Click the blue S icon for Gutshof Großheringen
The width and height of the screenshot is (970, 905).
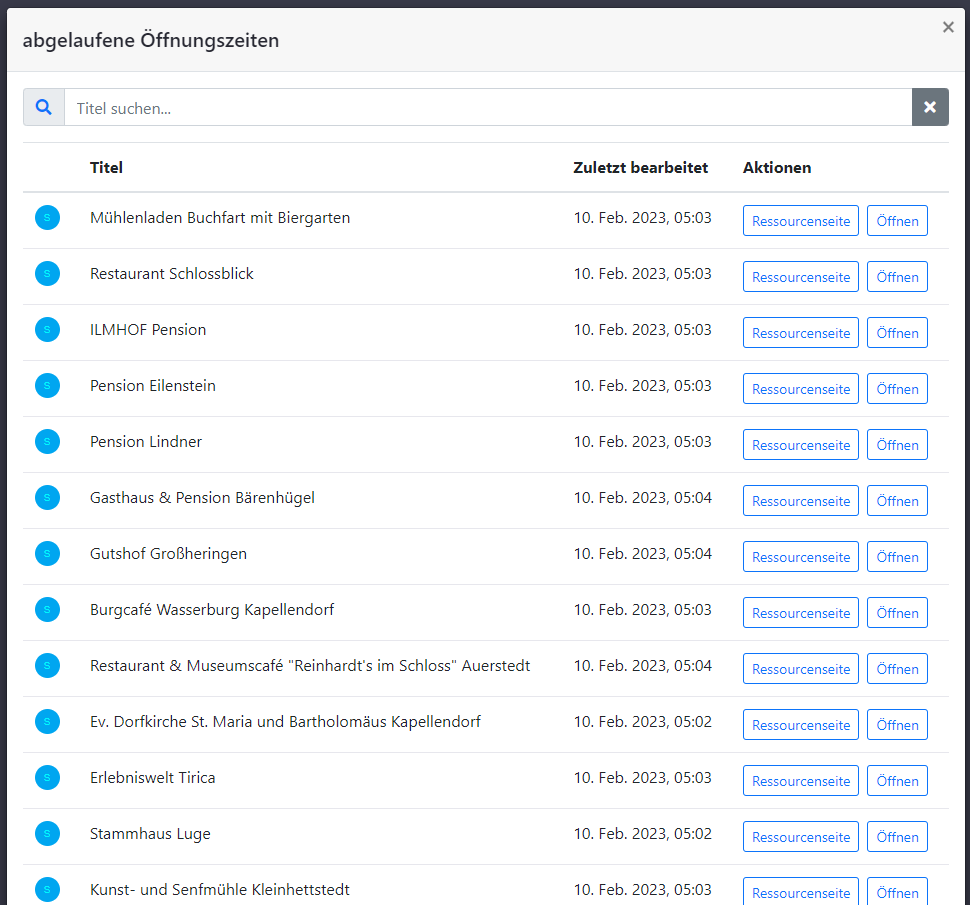coord(47,554)
